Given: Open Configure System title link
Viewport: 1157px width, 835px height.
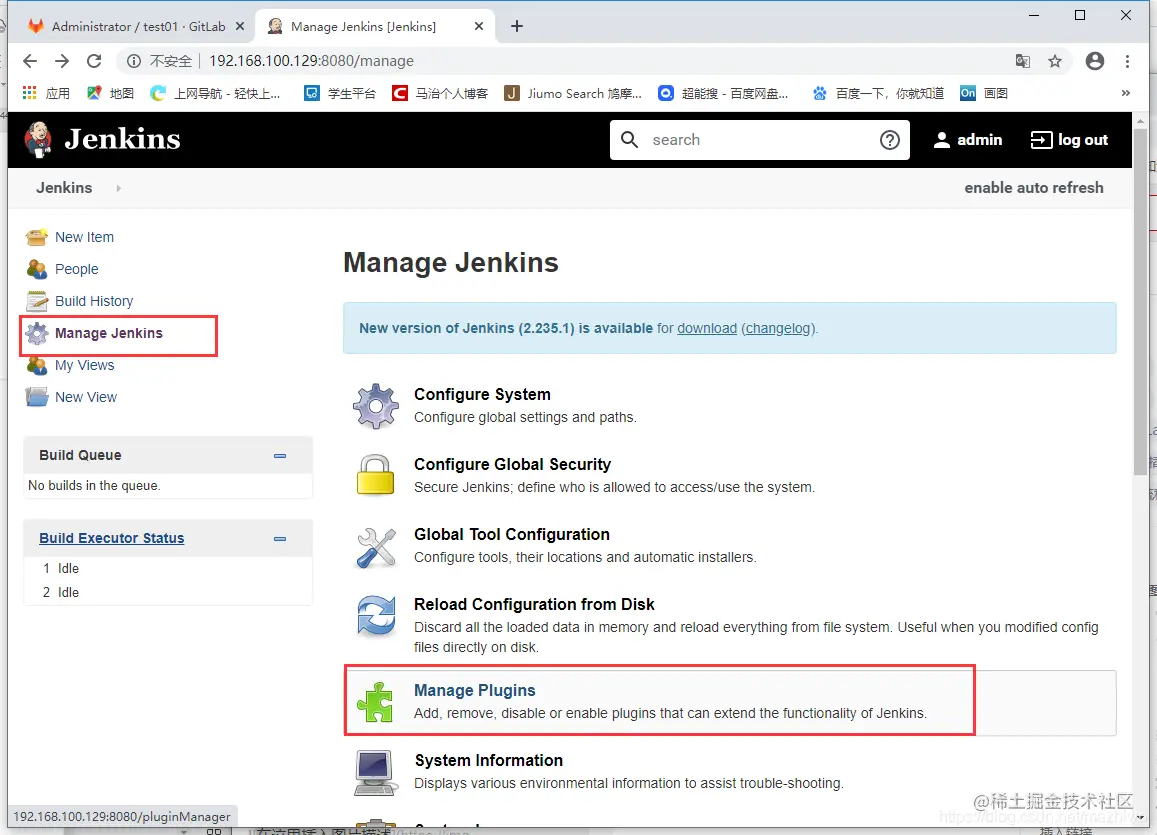Looking at the screenshot, I should point(482,395).
